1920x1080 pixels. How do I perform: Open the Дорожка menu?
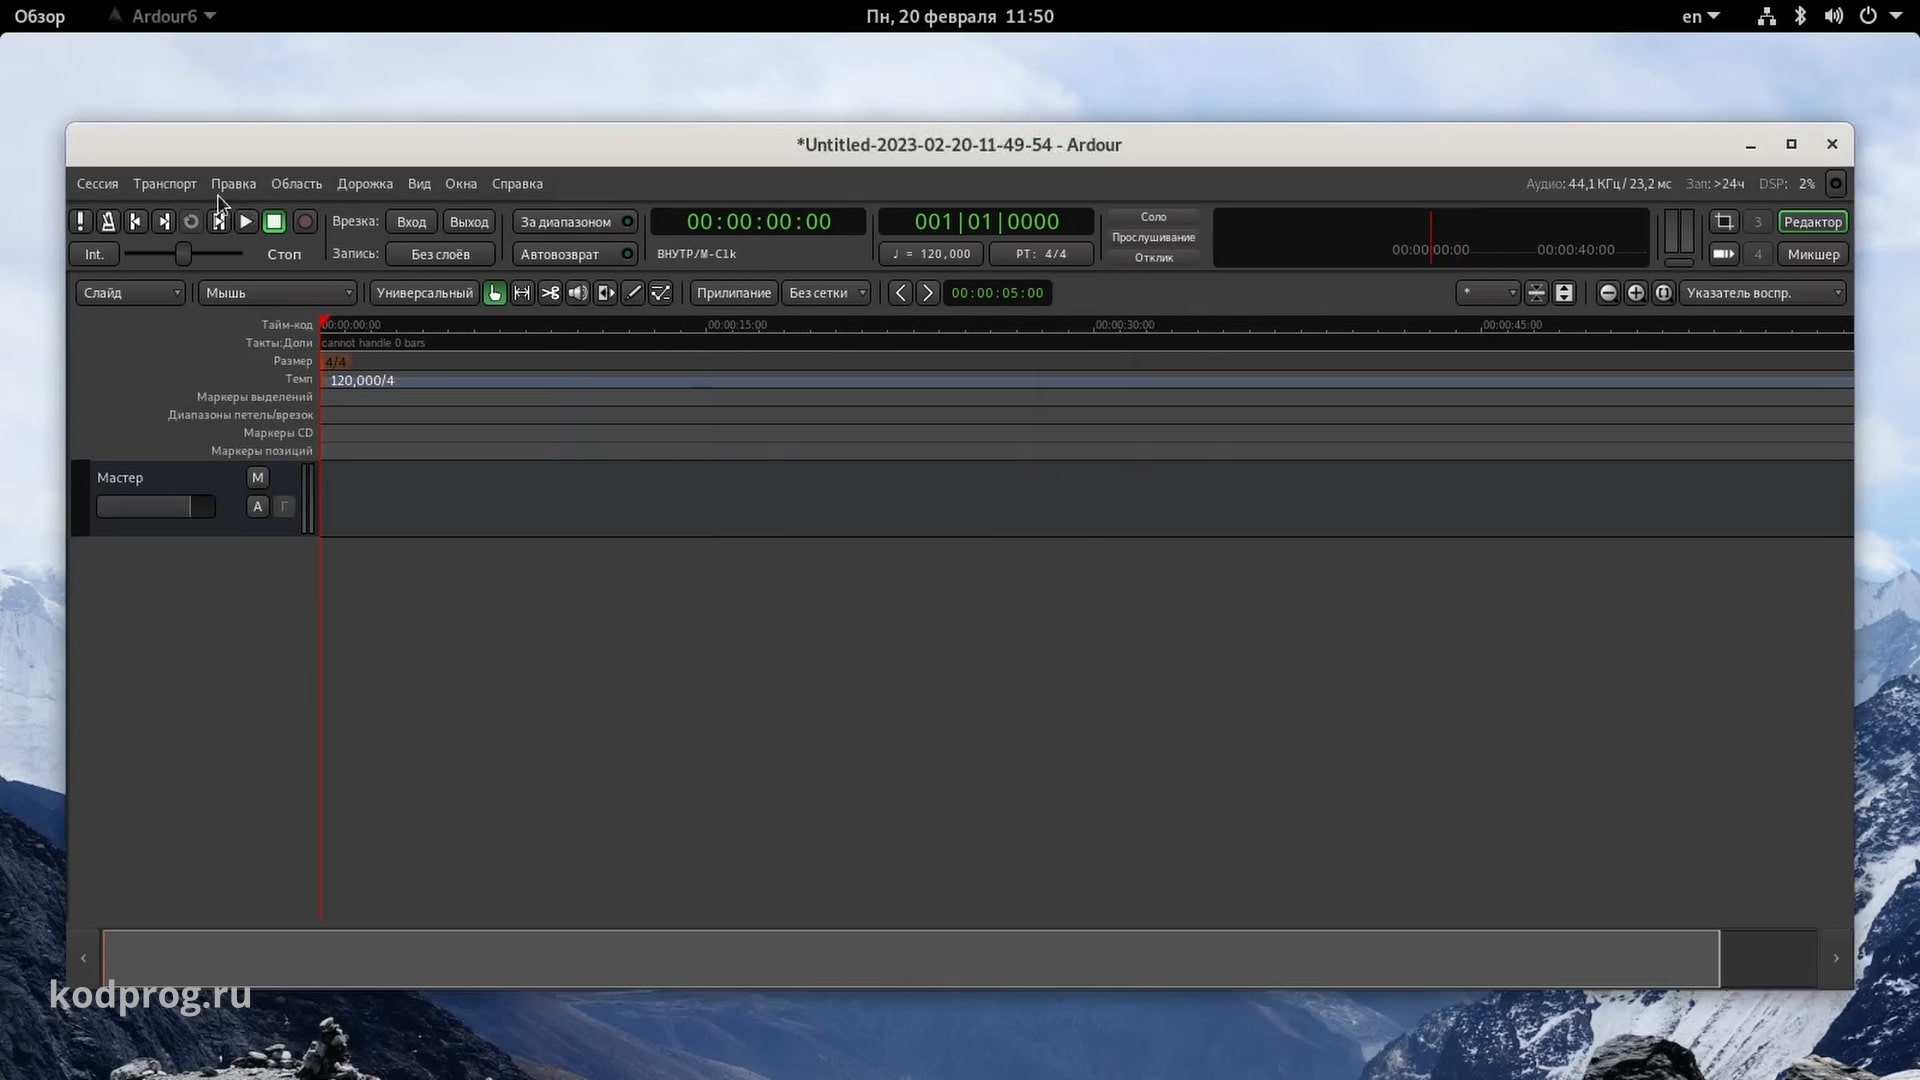coord(365,184)
